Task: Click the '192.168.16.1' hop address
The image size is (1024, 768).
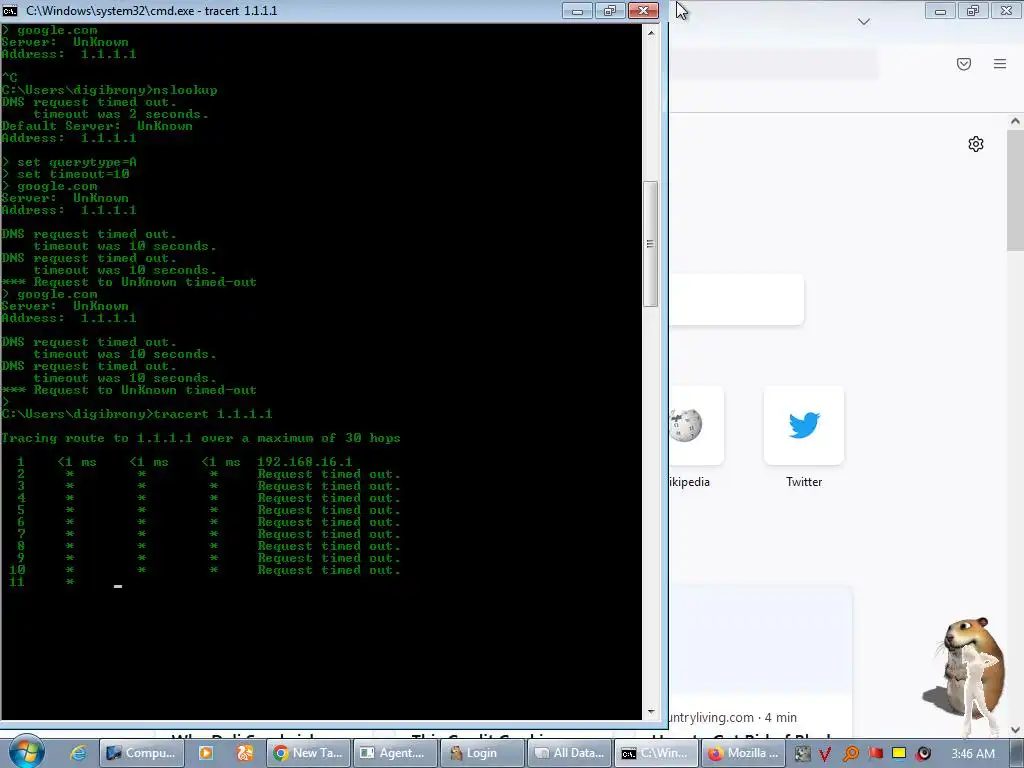Action: click(304, 462)
